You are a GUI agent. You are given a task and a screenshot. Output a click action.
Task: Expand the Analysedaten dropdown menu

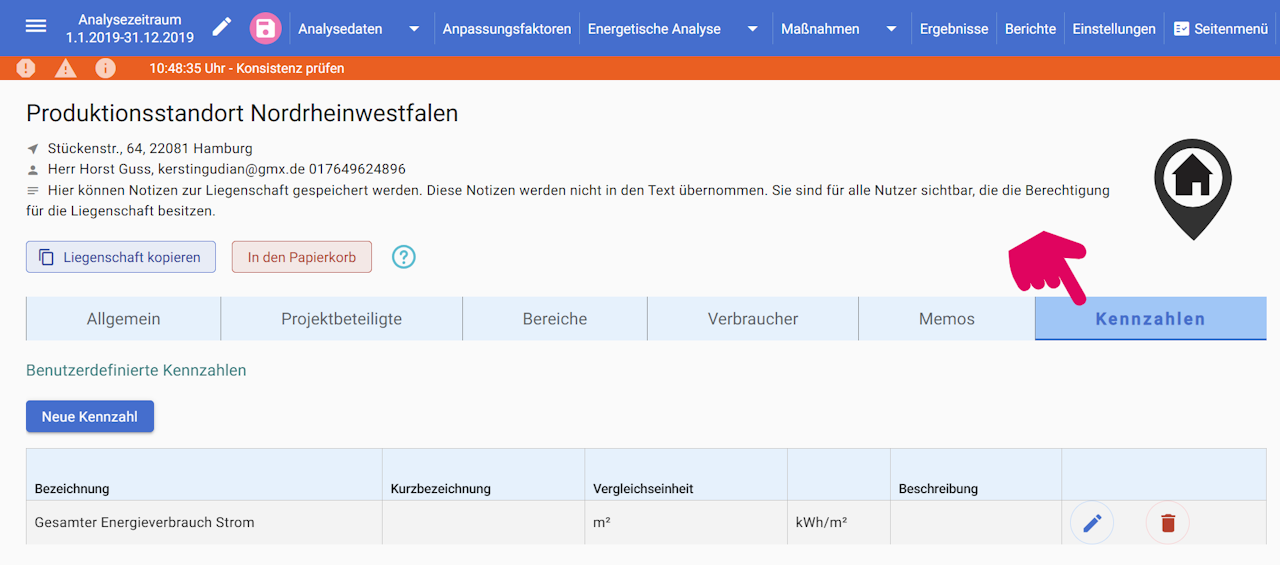414,29
